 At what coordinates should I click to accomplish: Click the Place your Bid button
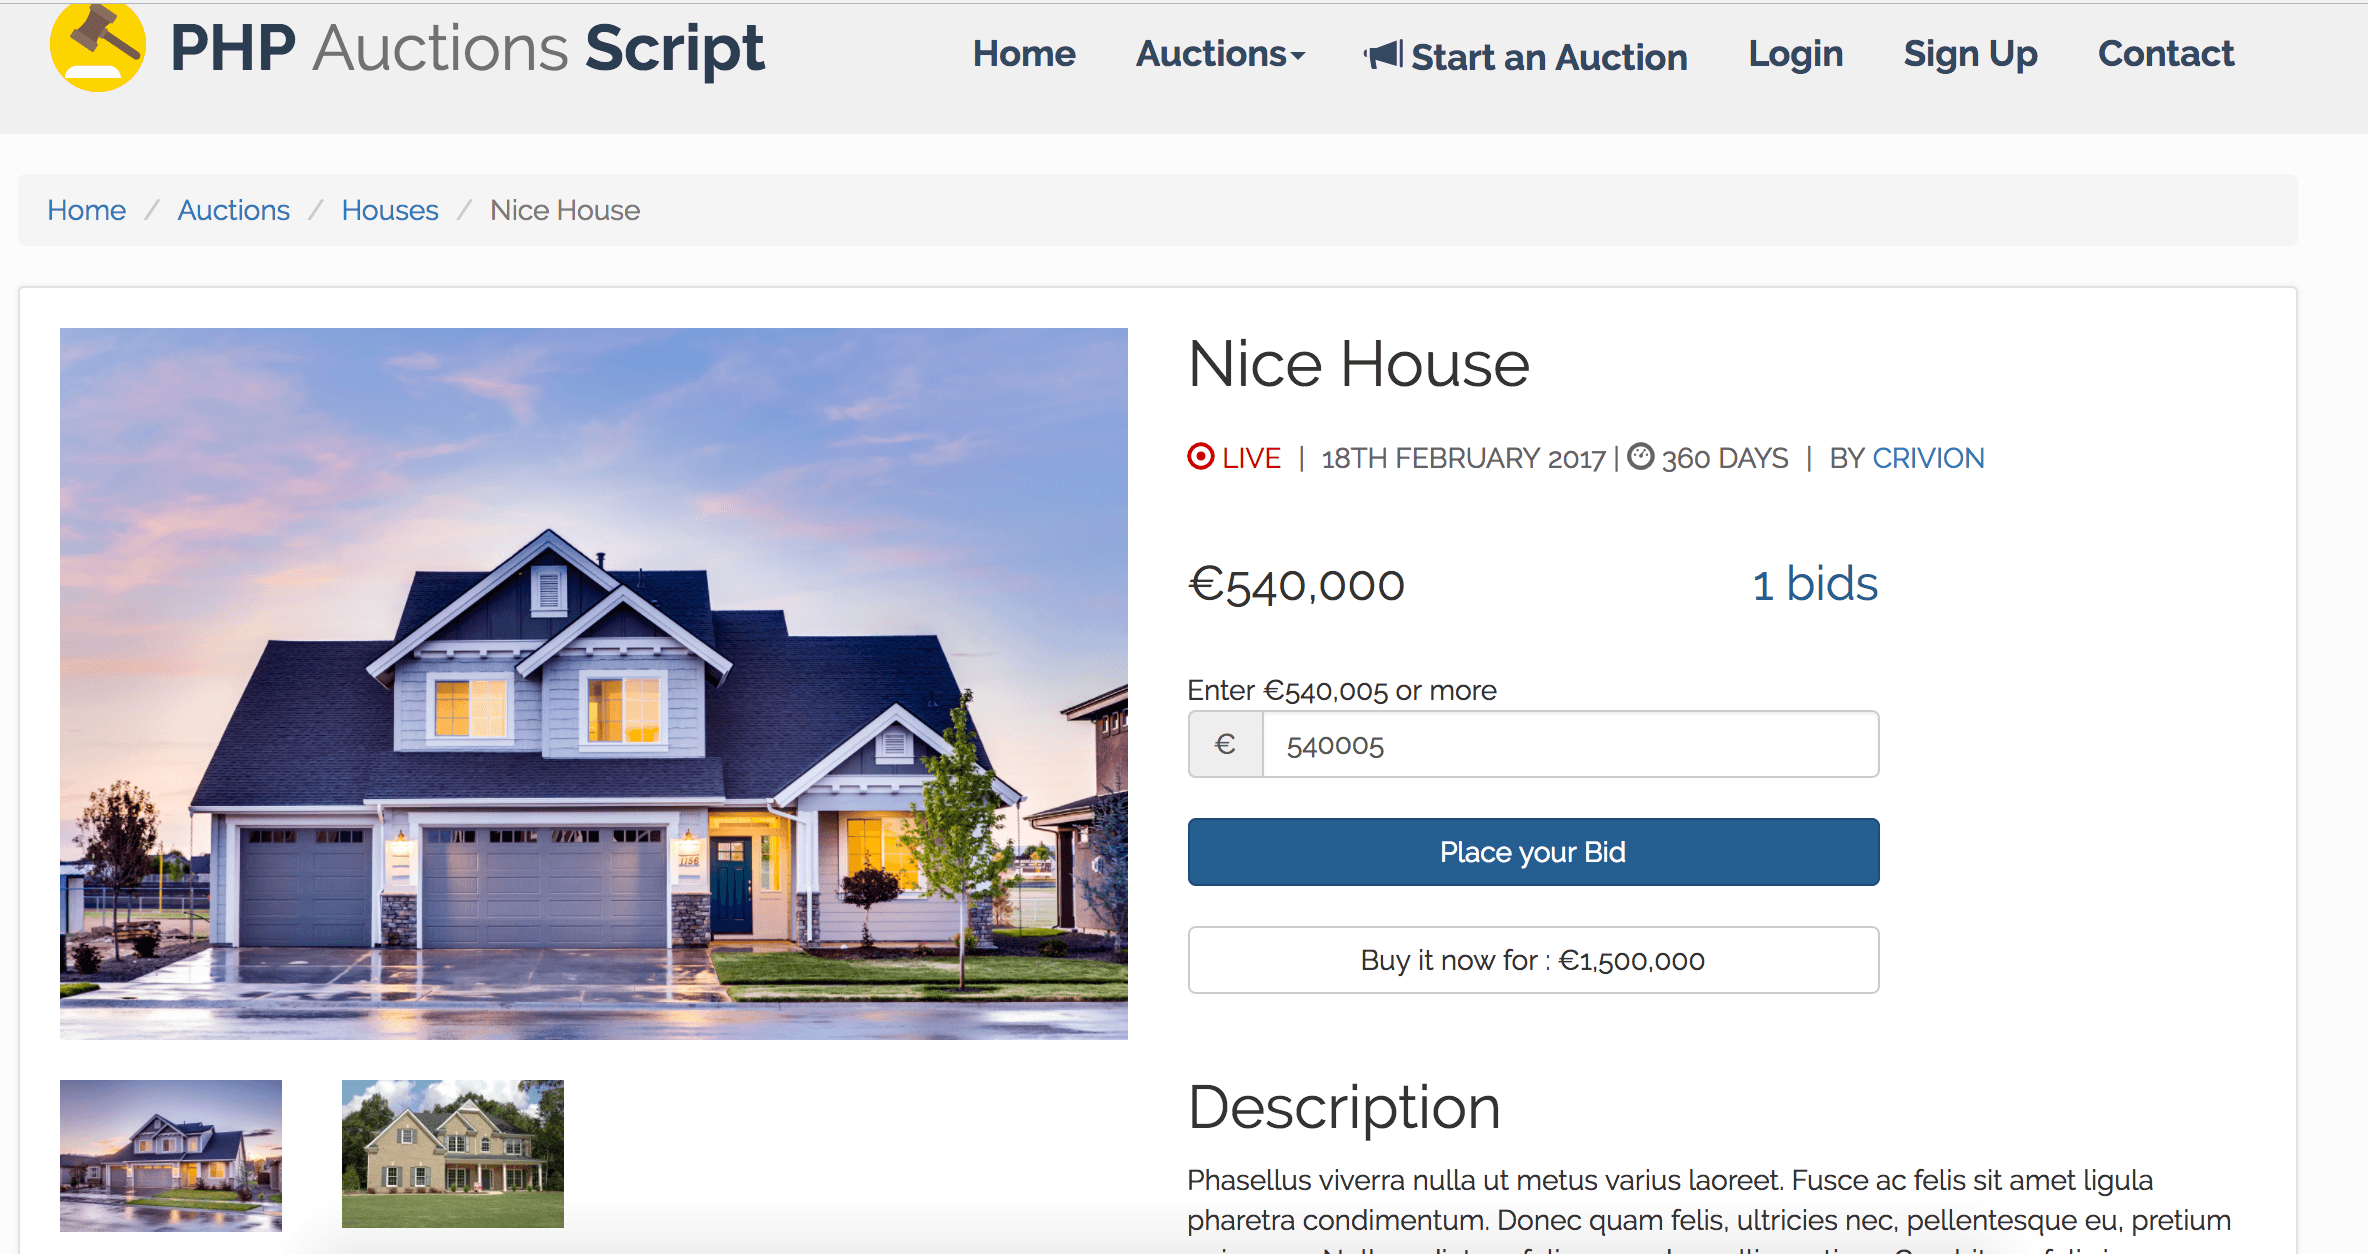[1533, 853]
